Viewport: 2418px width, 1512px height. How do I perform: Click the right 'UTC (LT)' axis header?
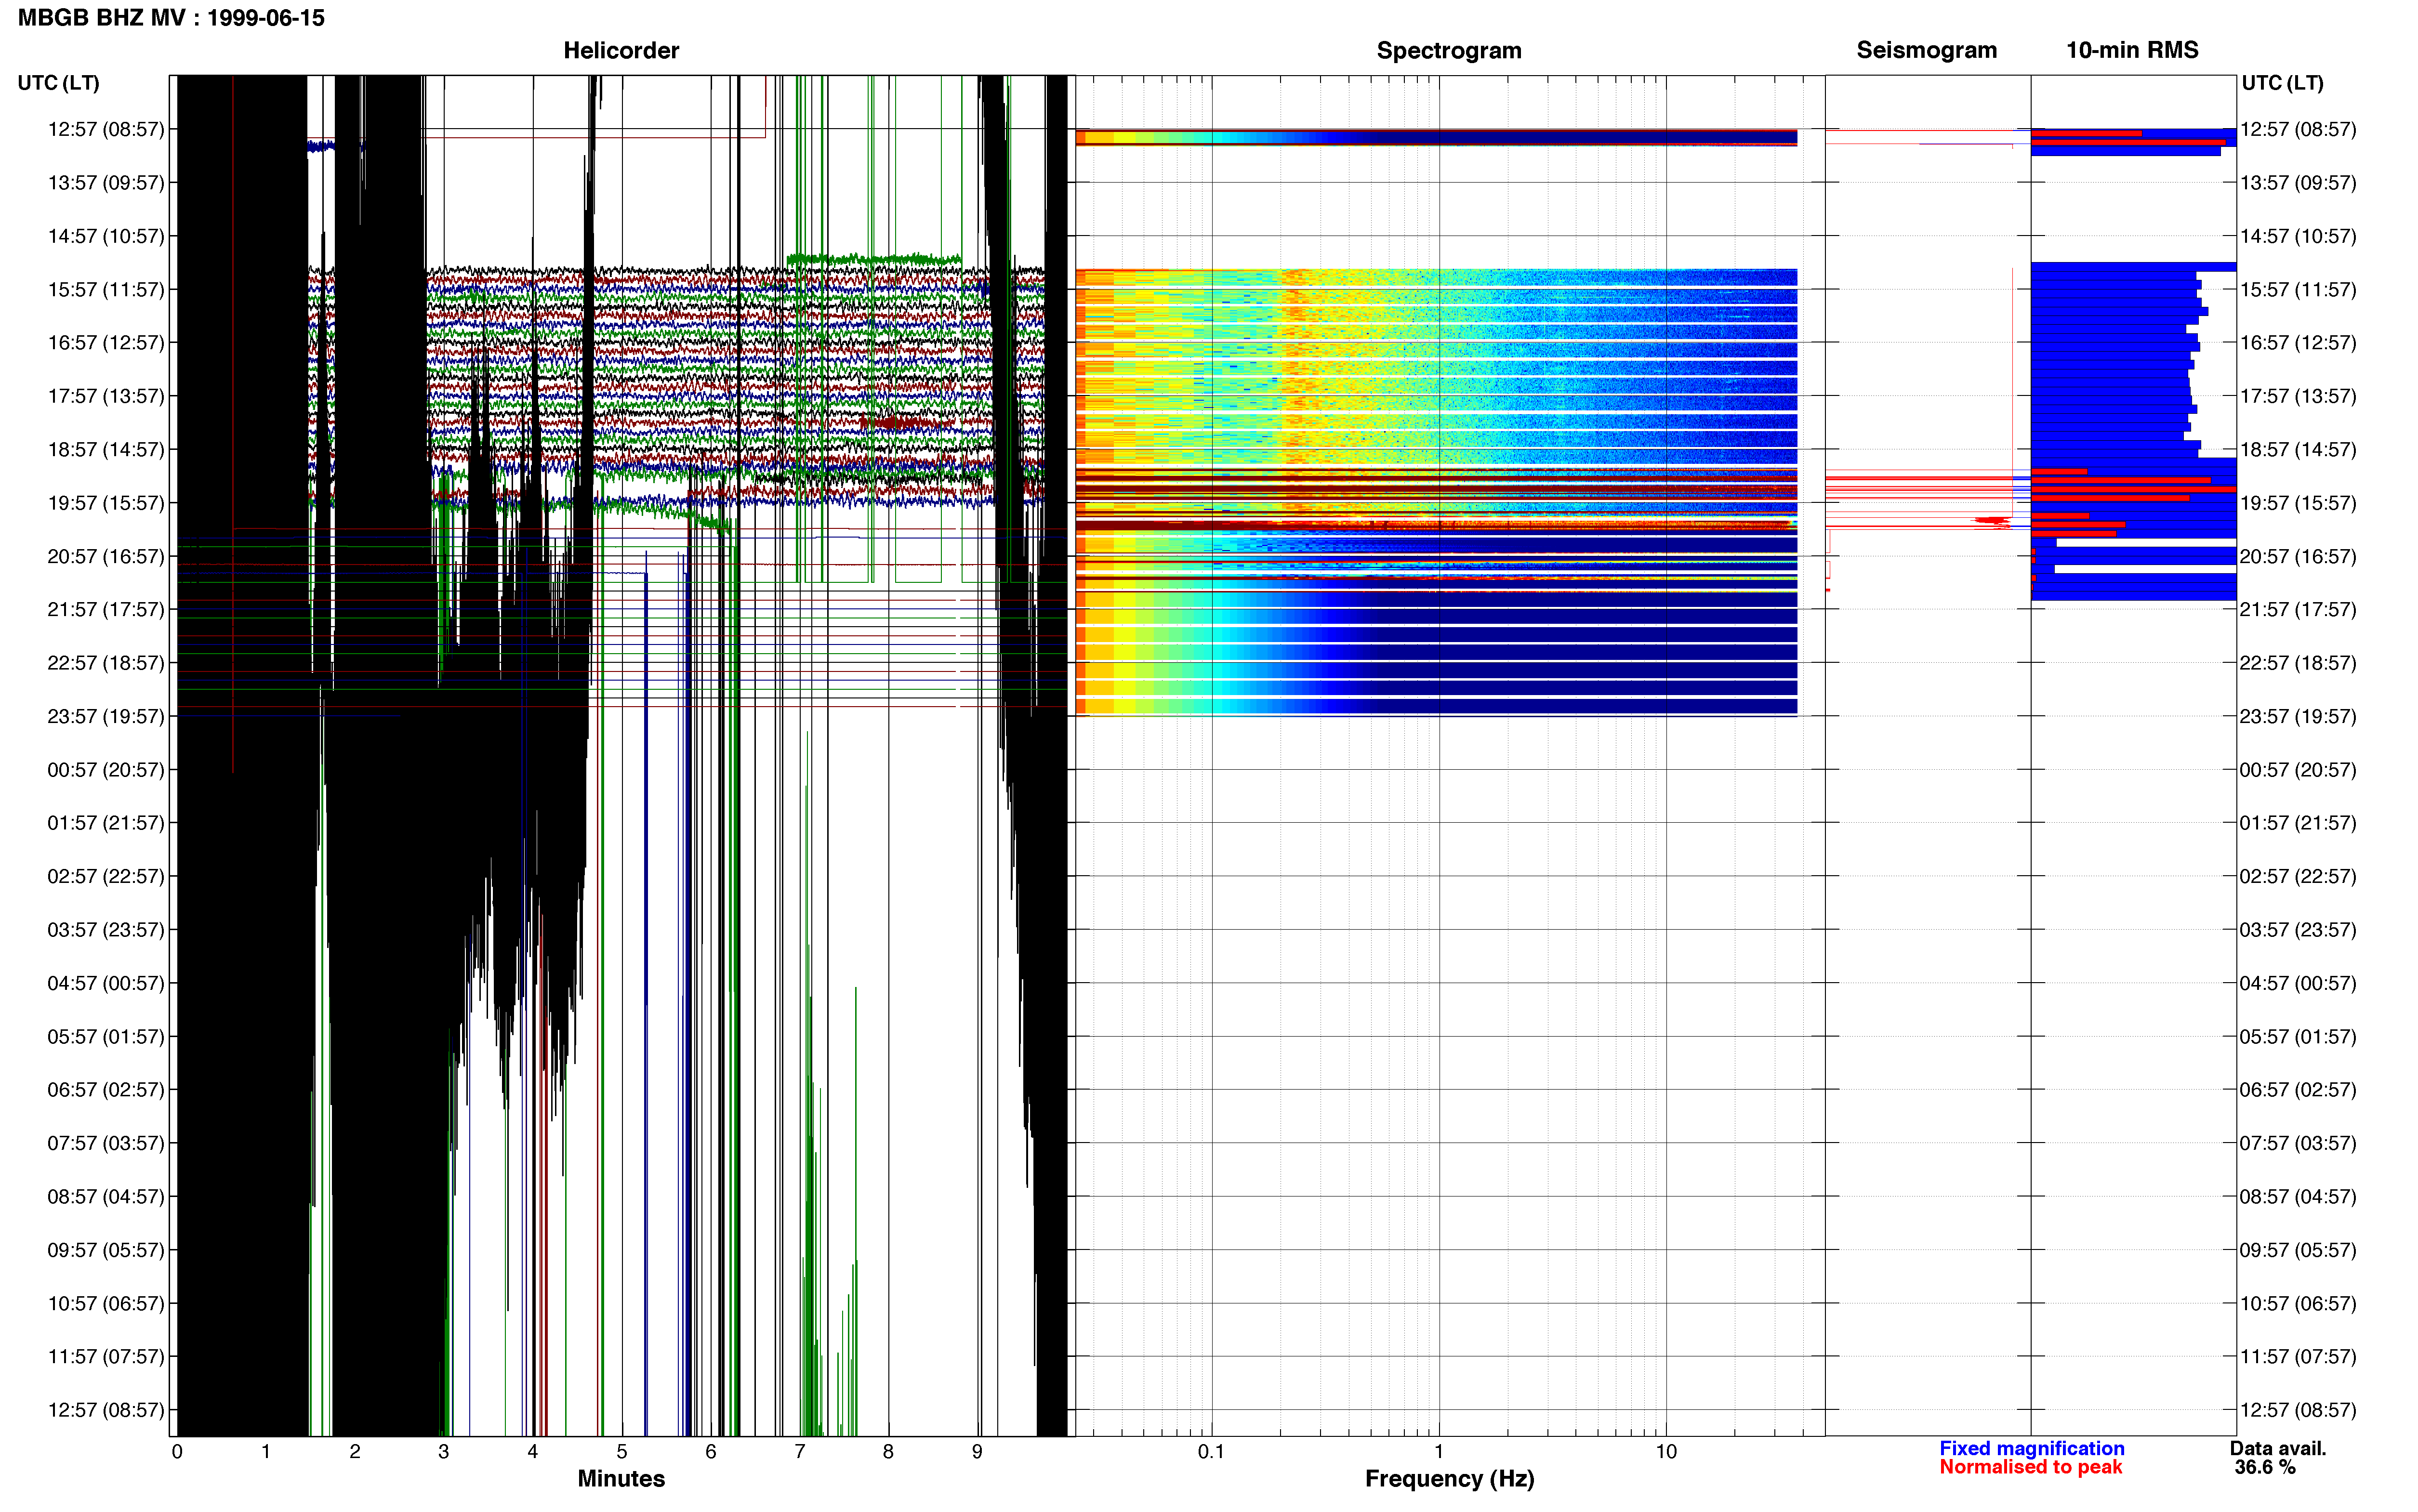(2282, 83)
